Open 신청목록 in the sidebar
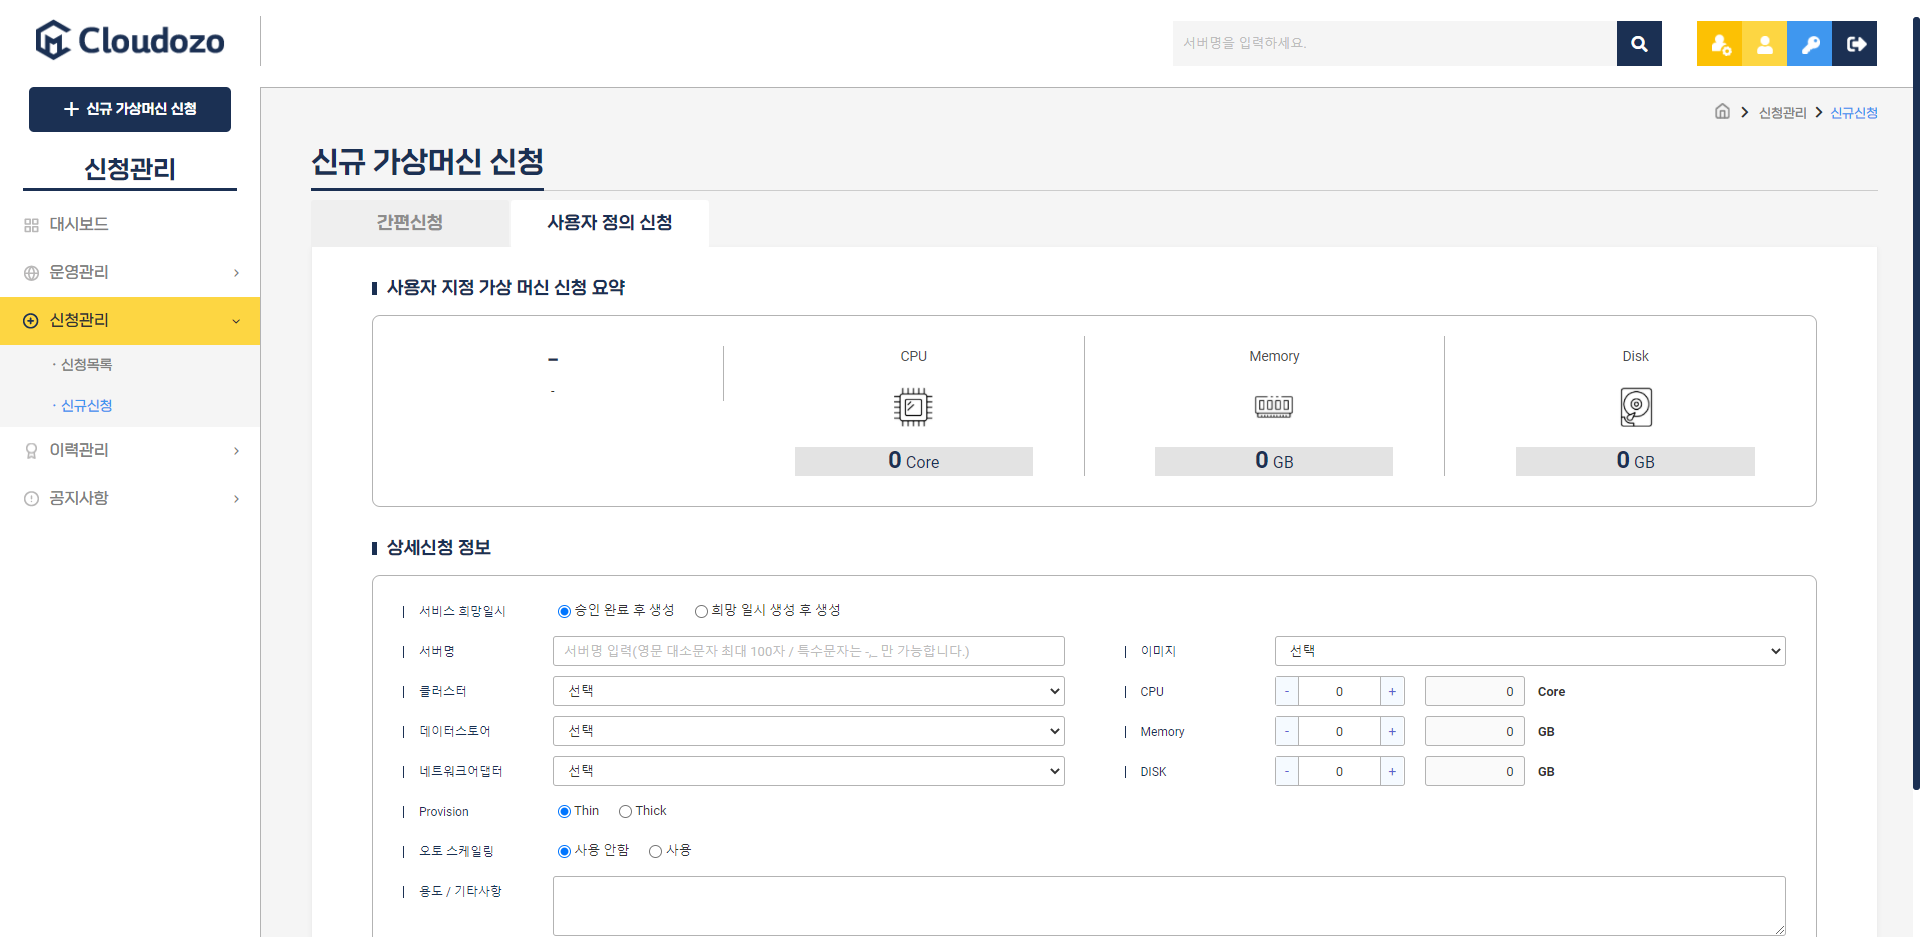 pos(87,365)
